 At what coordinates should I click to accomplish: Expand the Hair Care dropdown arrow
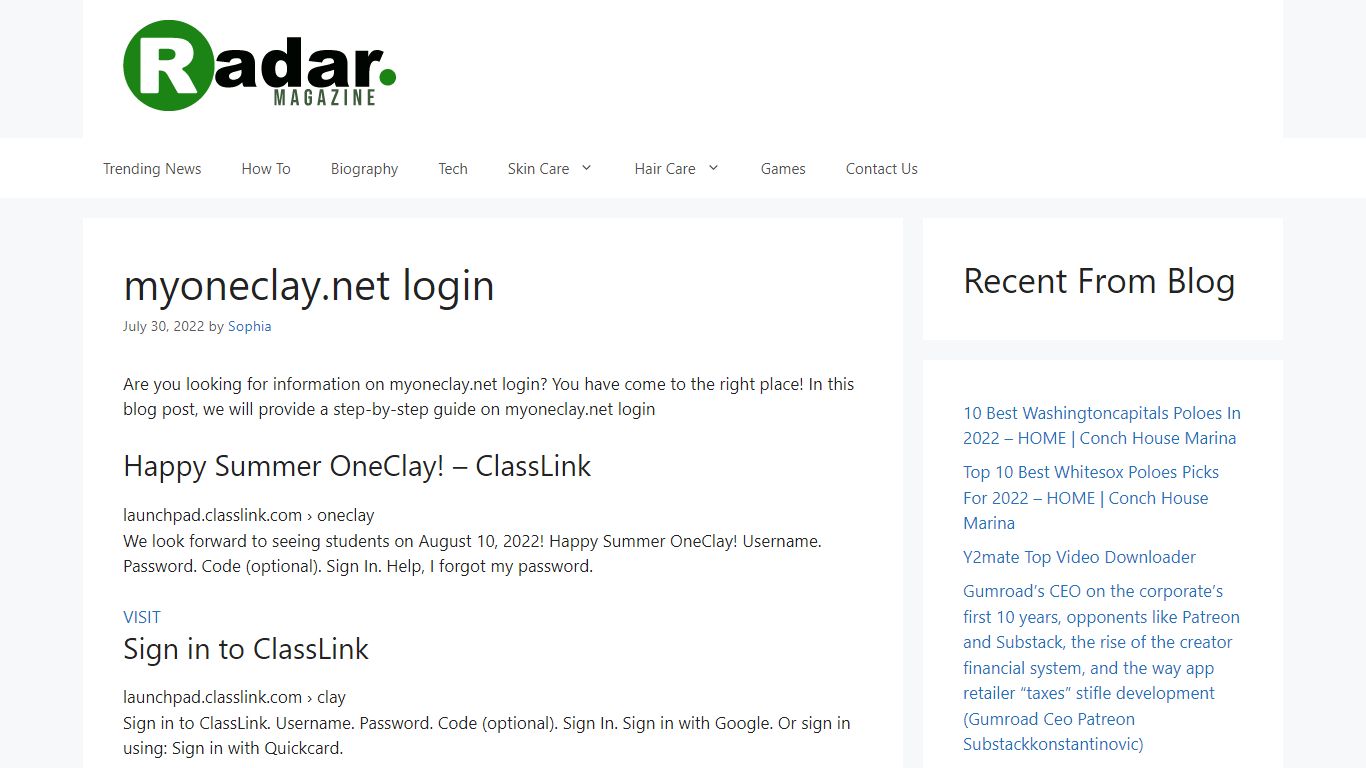714,168
